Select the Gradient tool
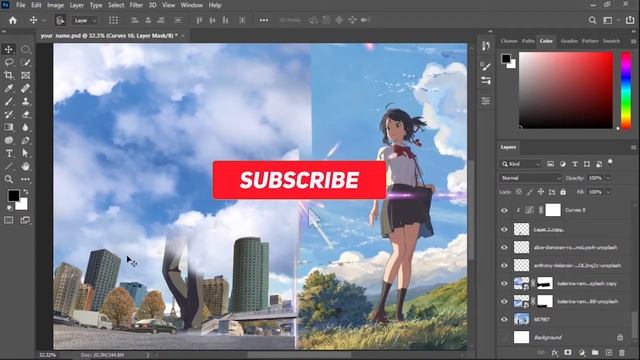The width and height of the screenshot is (640, 360). coord(9,127)
